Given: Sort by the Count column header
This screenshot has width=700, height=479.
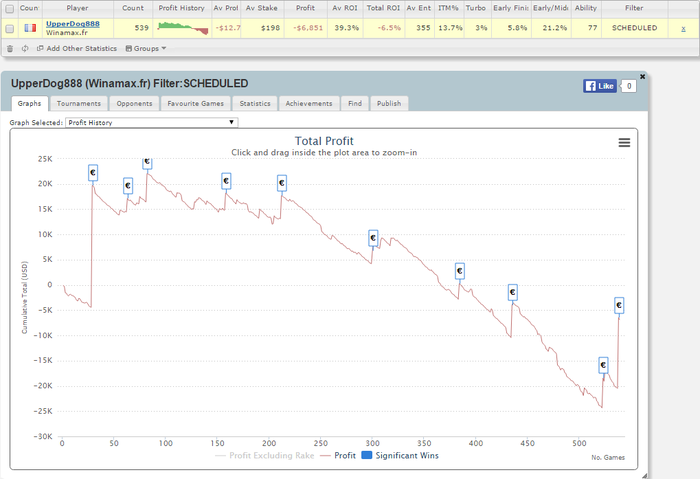Looking at the screenshot, I should [133, 8].
